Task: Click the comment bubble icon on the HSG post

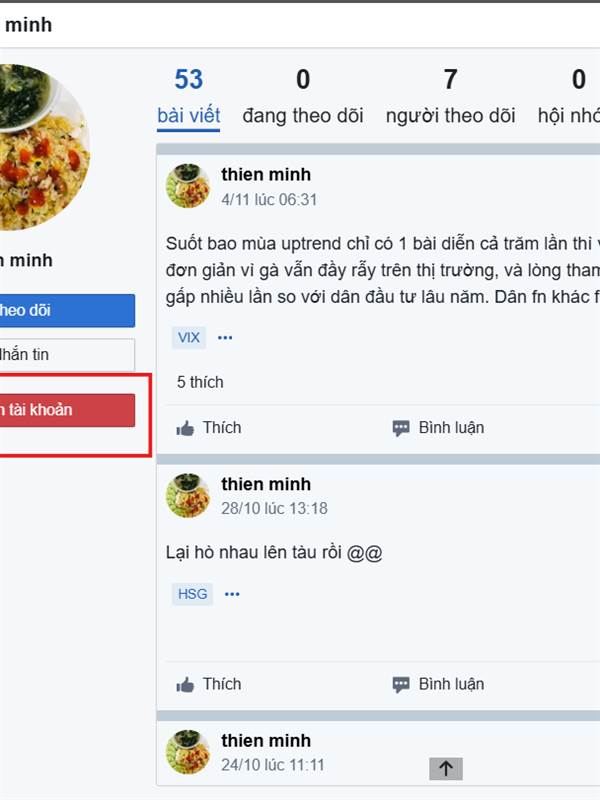Action: point(401,685)
